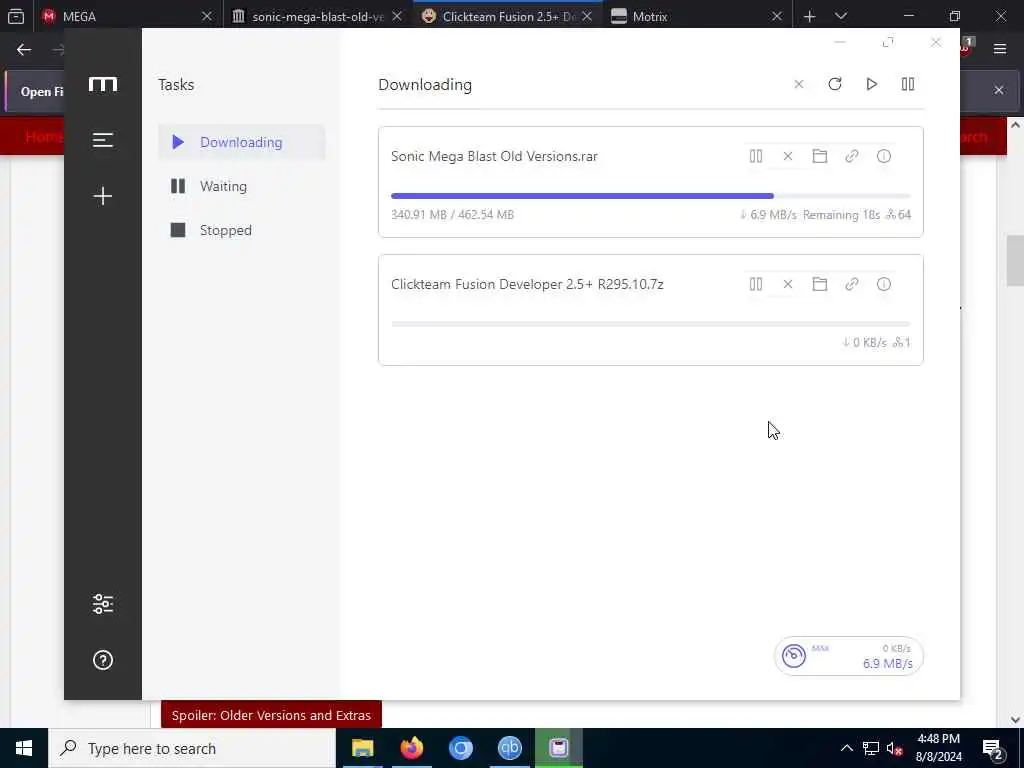1024x768 pixels.
Task: Close the MEGA browser tab
Action: [x=207, y=16]
